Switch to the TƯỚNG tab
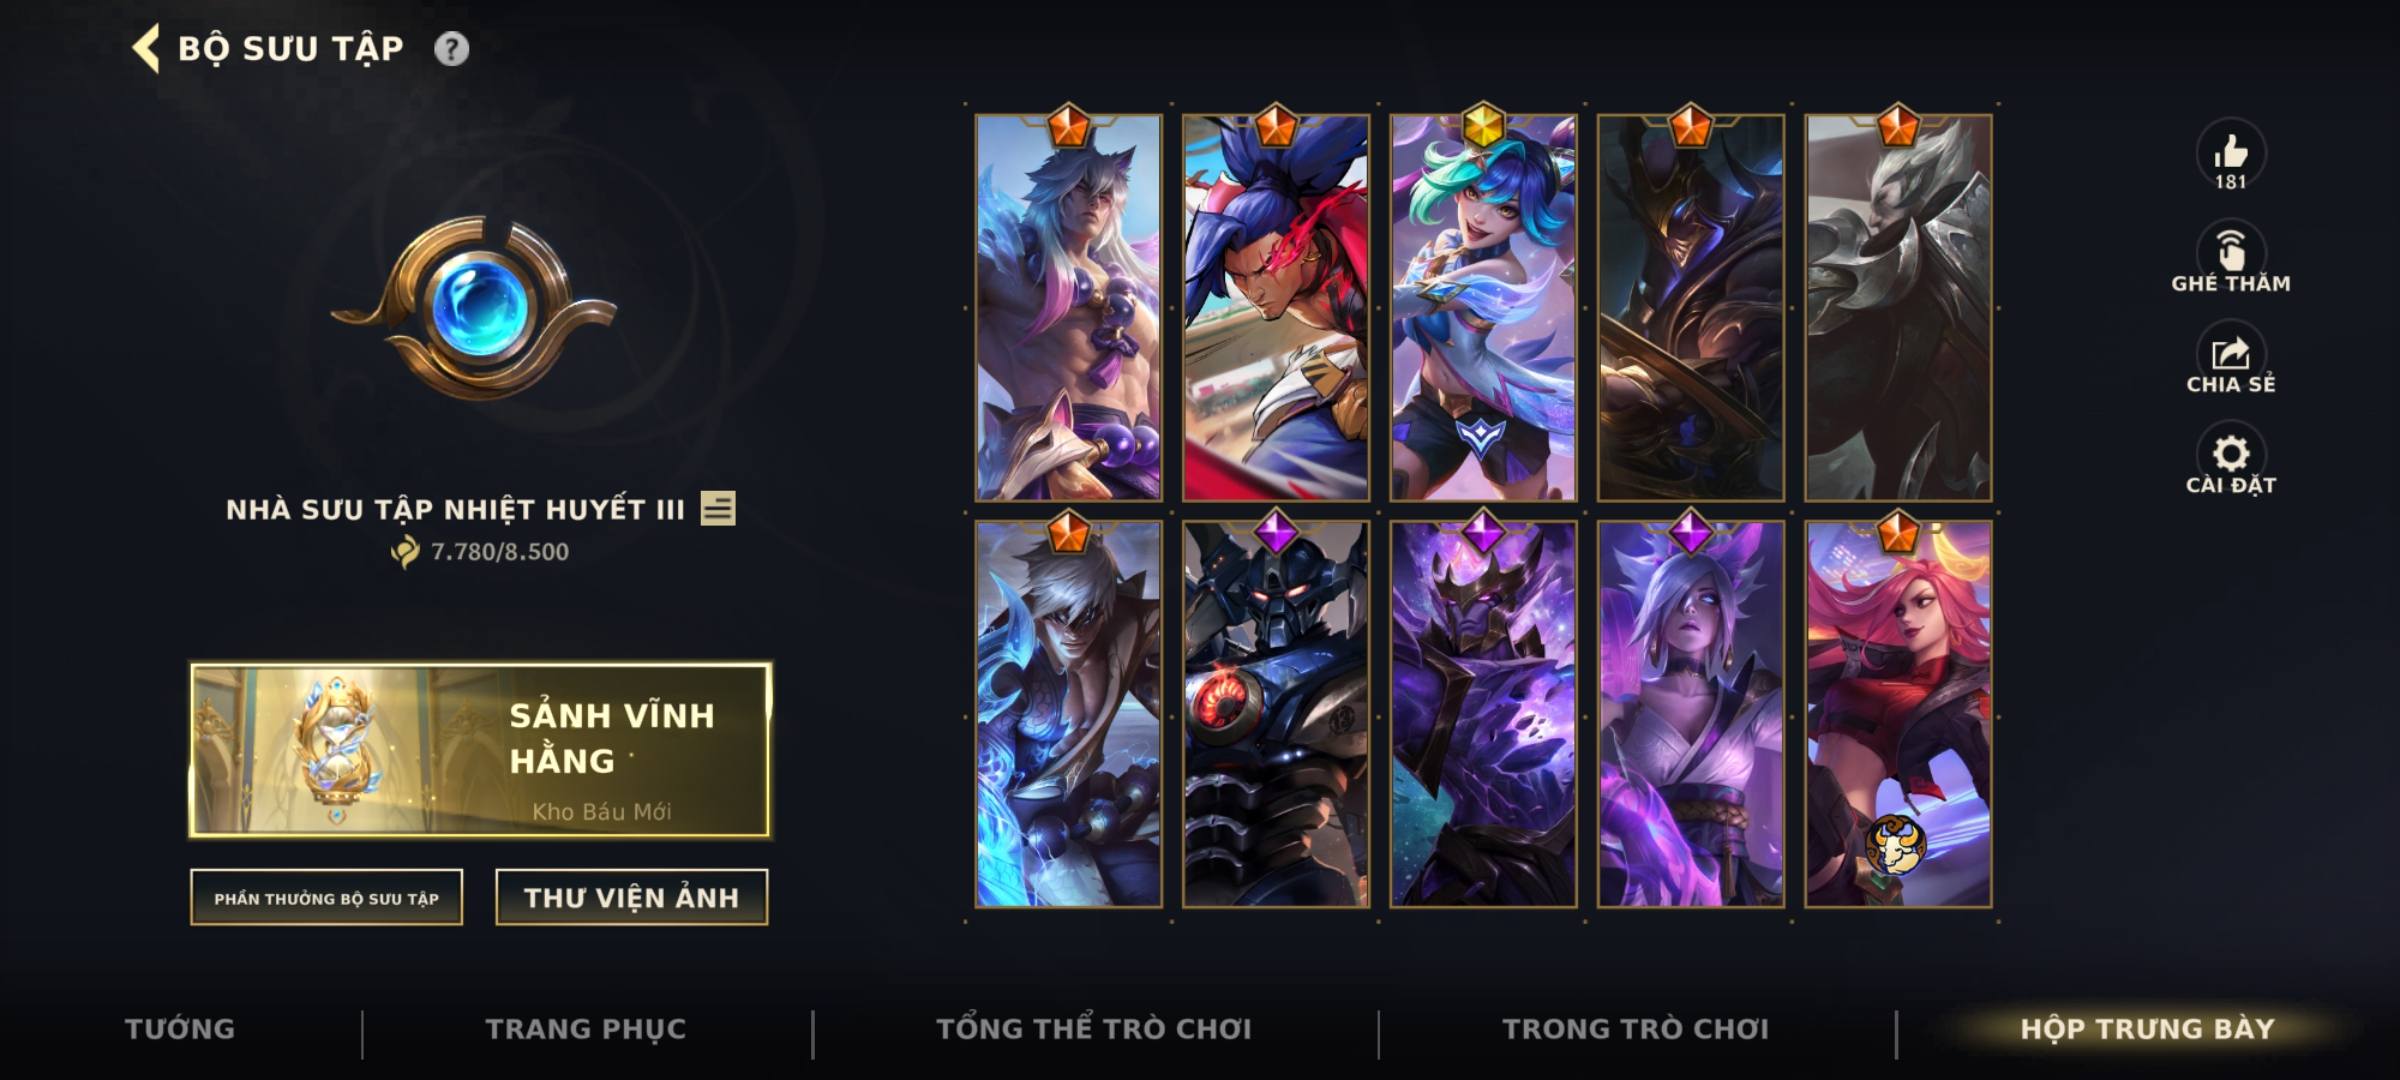 point(180,1029)
